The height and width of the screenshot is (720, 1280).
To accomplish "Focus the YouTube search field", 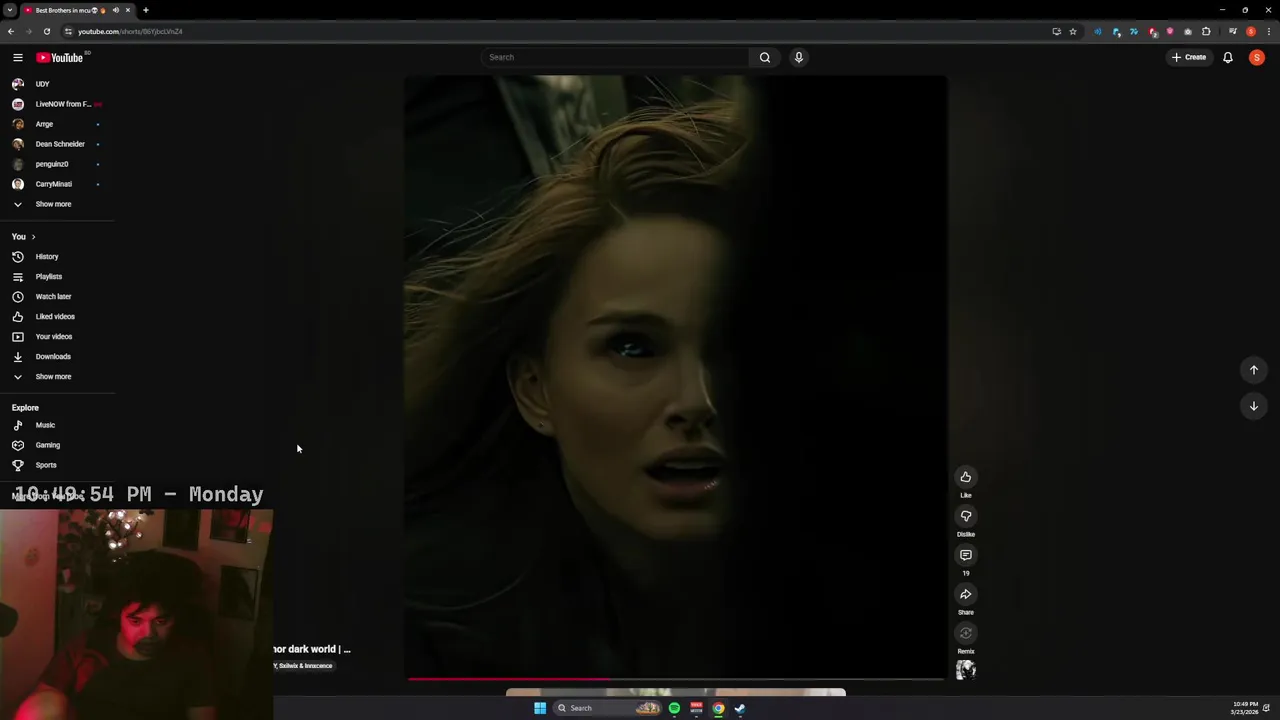I will click(x=614, y=57).
